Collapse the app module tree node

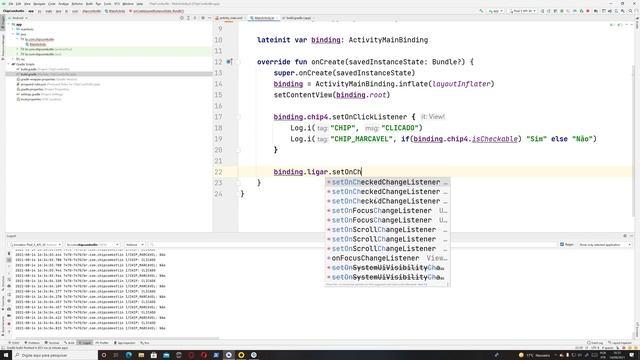click(x=9, y=24)
